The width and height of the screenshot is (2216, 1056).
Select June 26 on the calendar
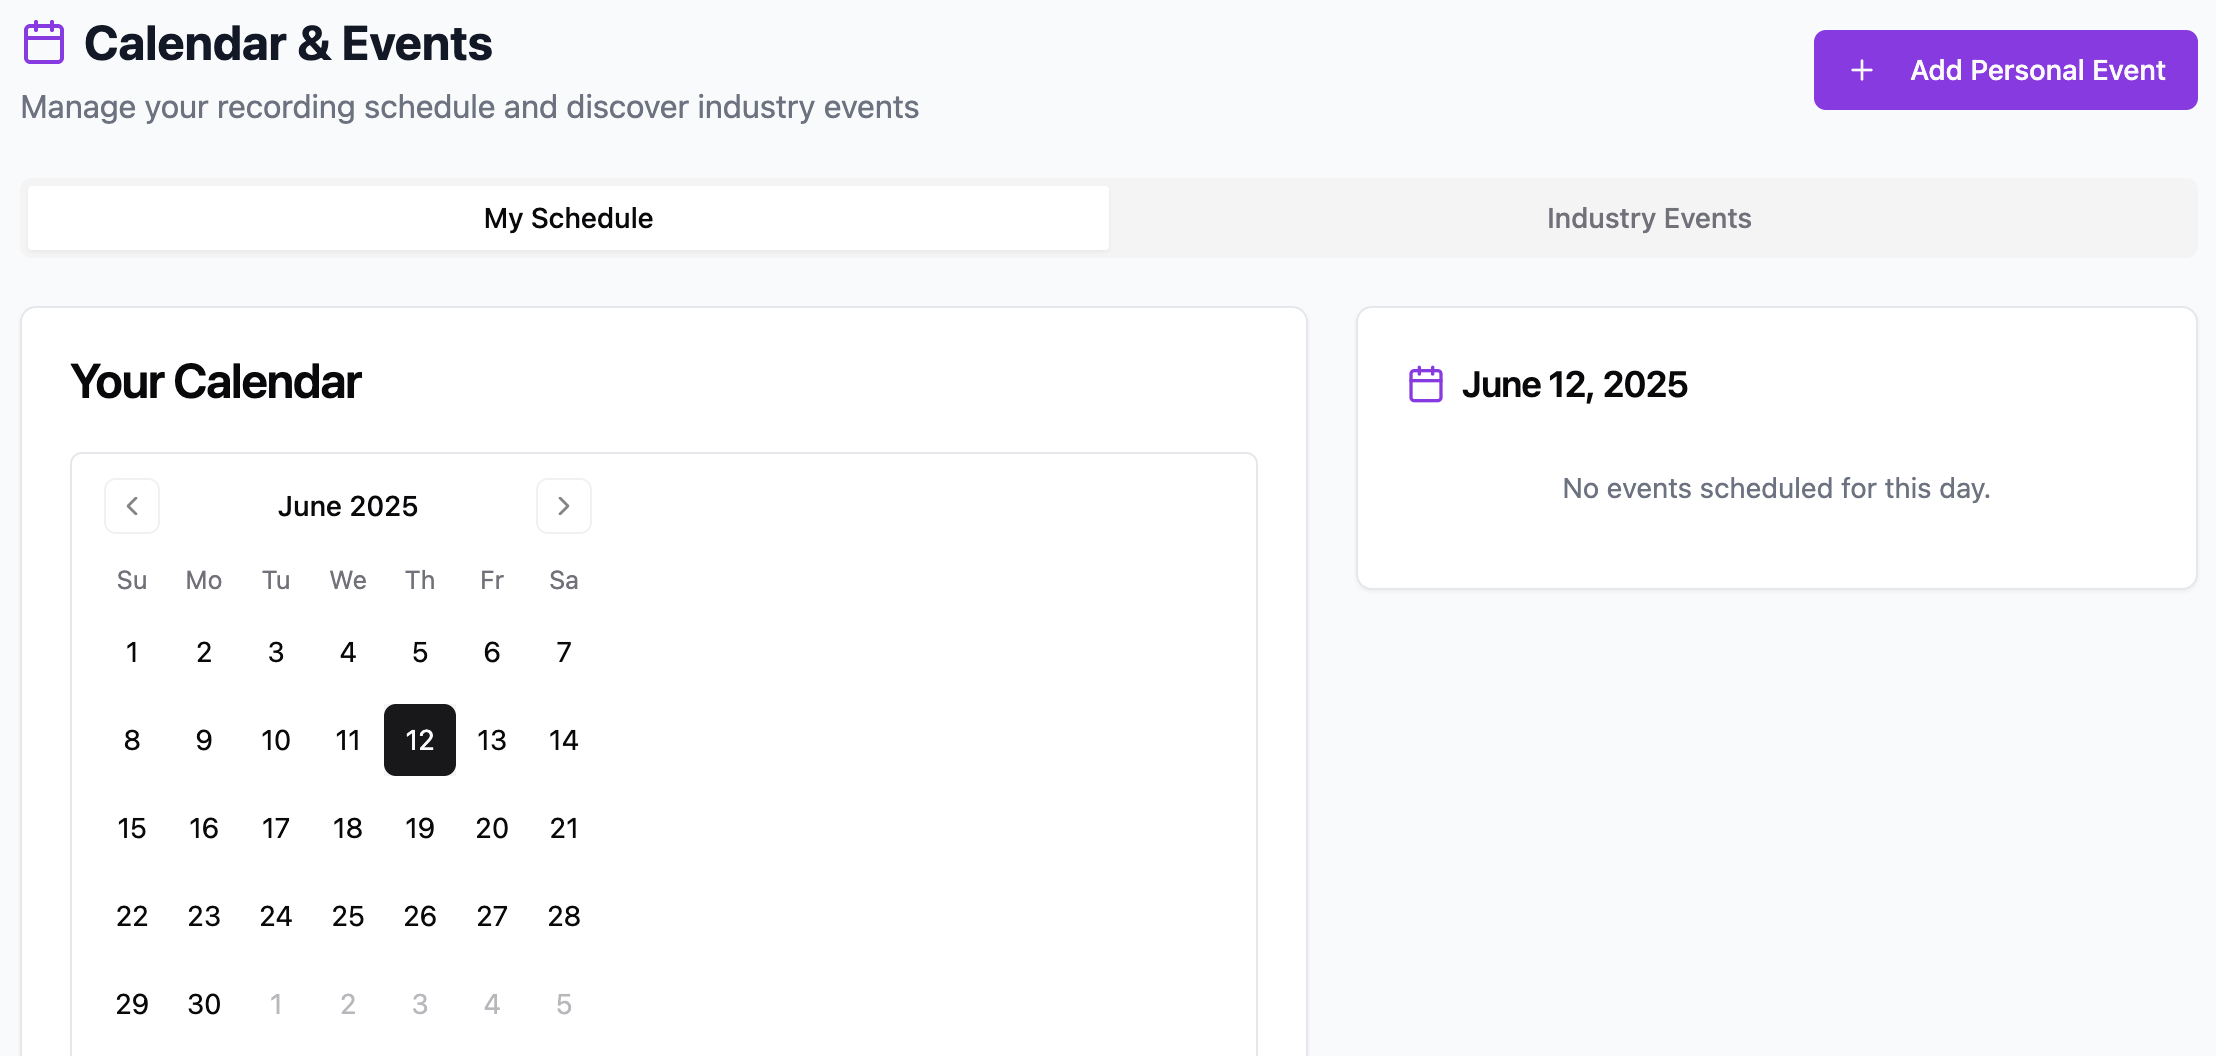point(420,916)
